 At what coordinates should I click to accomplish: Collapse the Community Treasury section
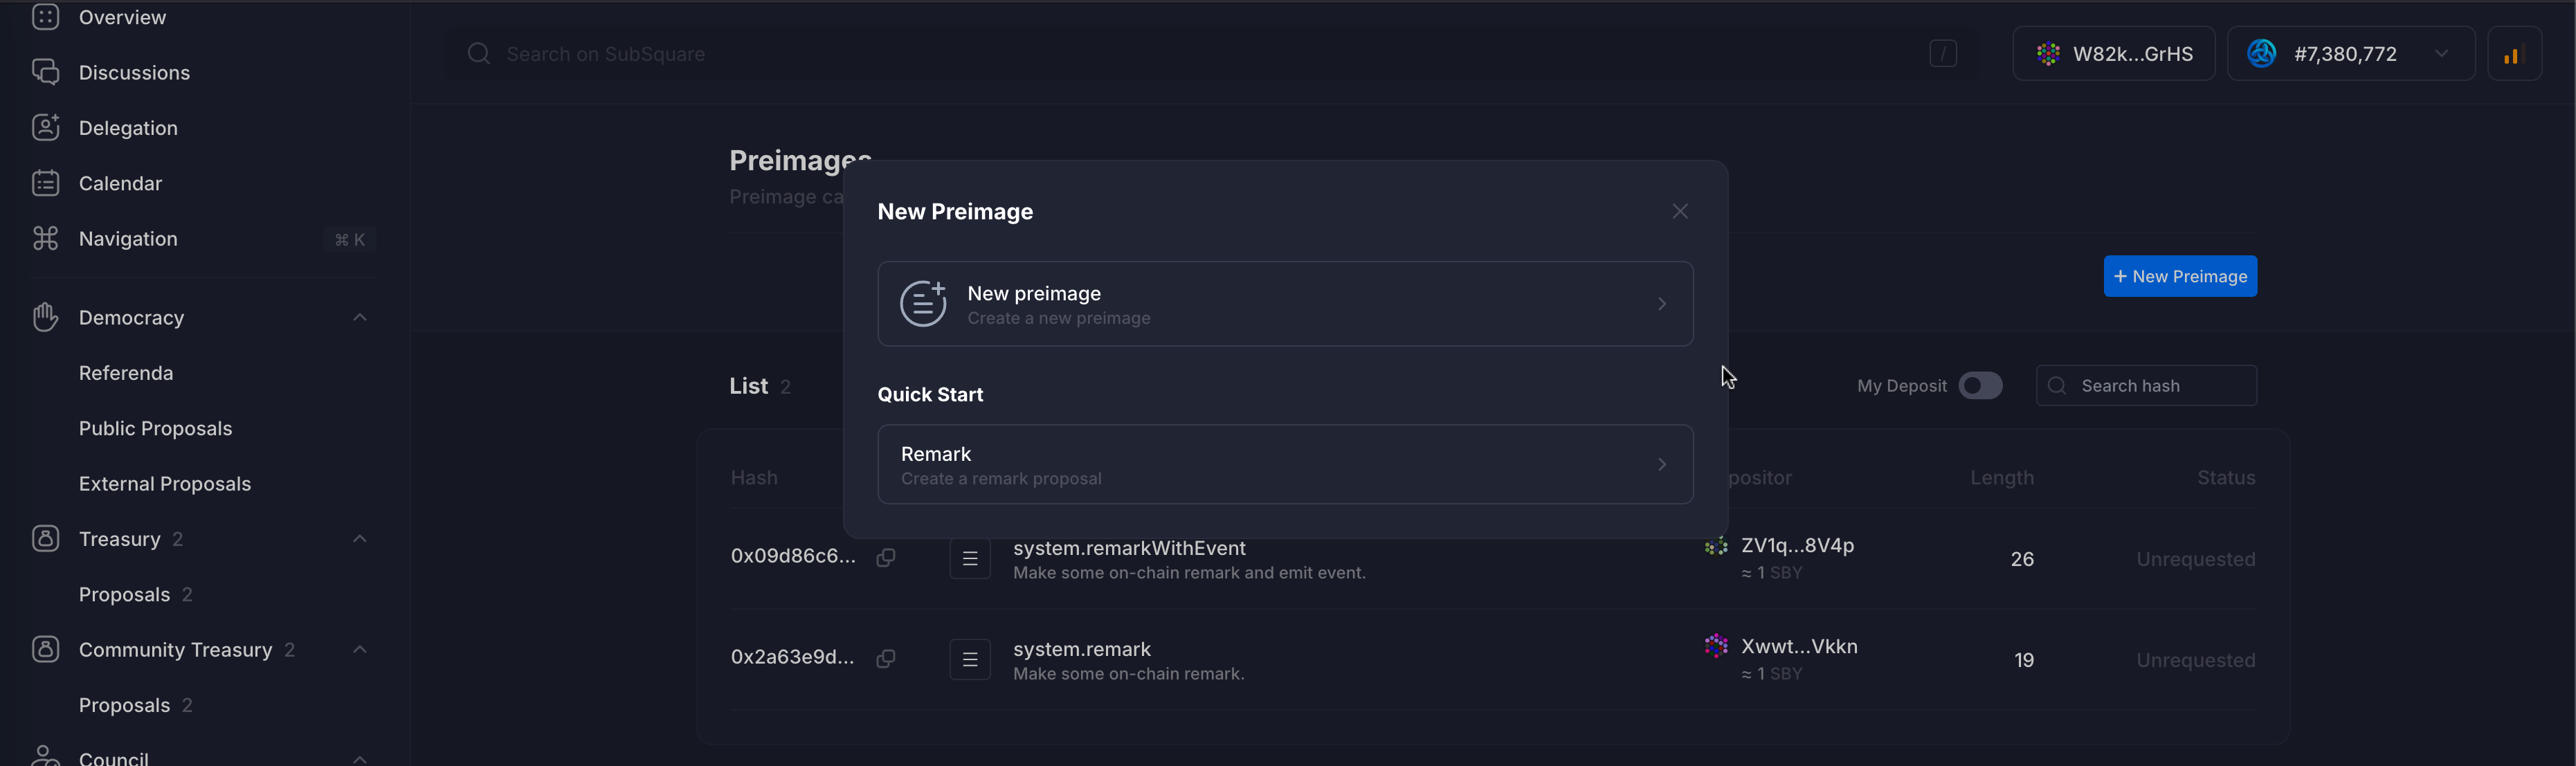point(360,649)
